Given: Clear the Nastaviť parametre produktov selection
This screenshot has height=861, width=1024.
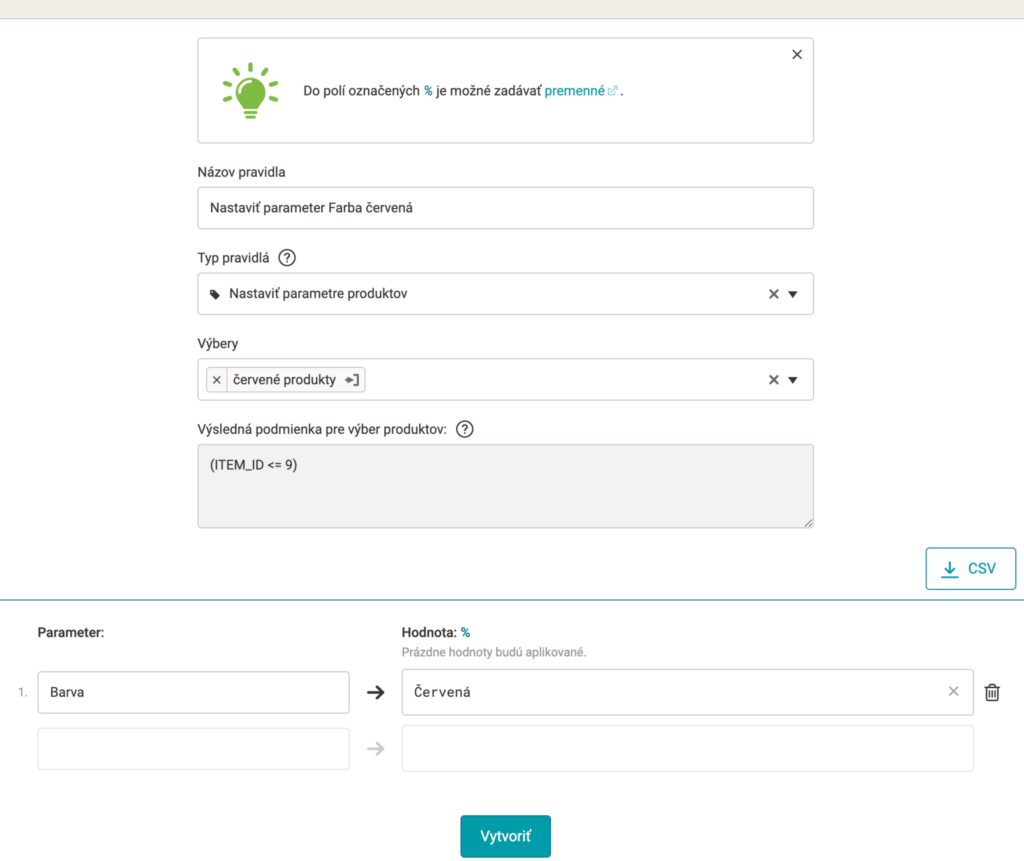Looking at the screenshot, I should coord(774,294).
